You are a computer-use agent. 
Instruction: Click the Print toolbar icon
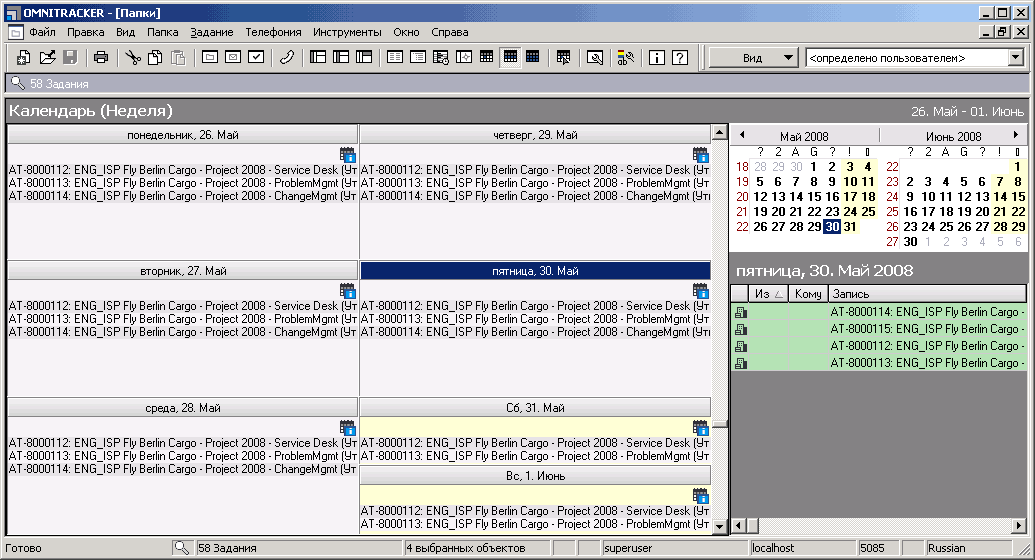point(100,57)
